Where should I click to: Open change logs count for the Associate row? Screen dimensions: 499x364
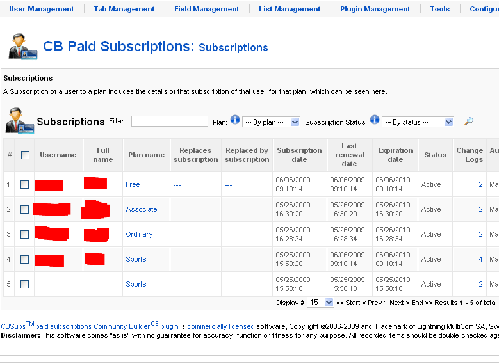[x=480, y=209]
